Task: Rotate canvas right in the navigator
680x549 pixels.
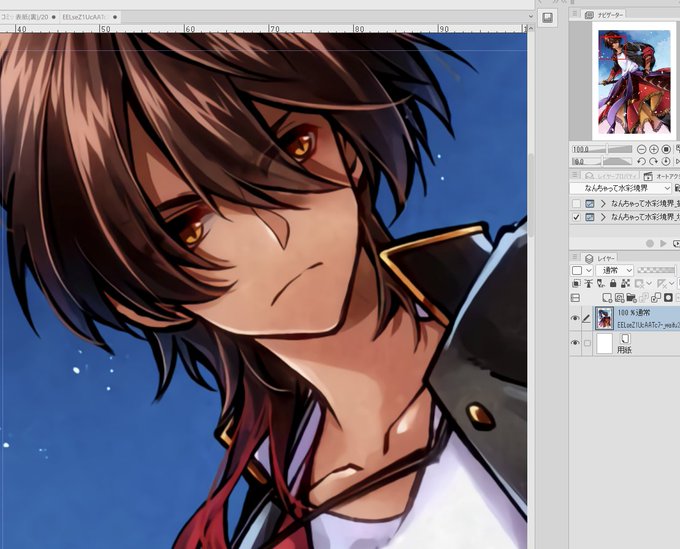Action: [653, 161]
